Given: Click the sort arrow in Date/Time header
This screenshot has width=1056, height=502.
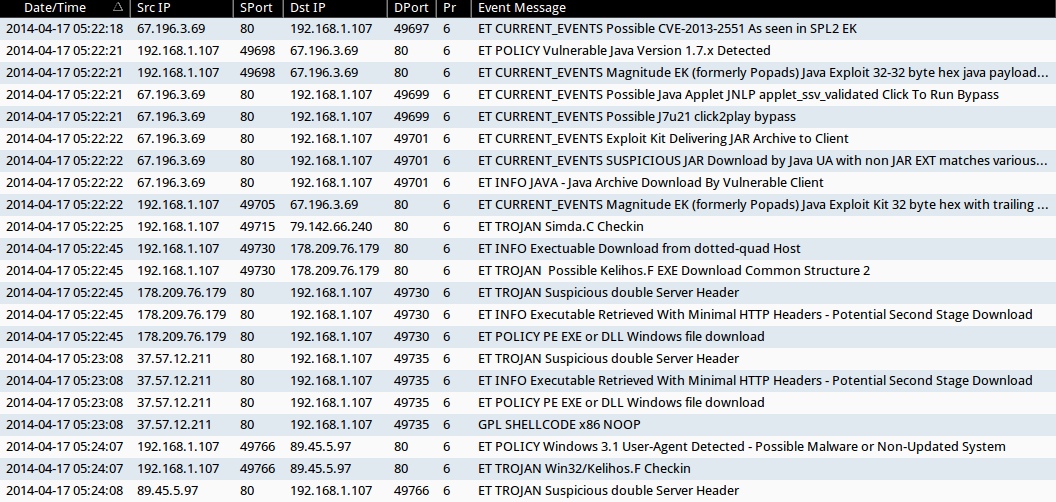Looking at the screenshot, I should (118, 7).
